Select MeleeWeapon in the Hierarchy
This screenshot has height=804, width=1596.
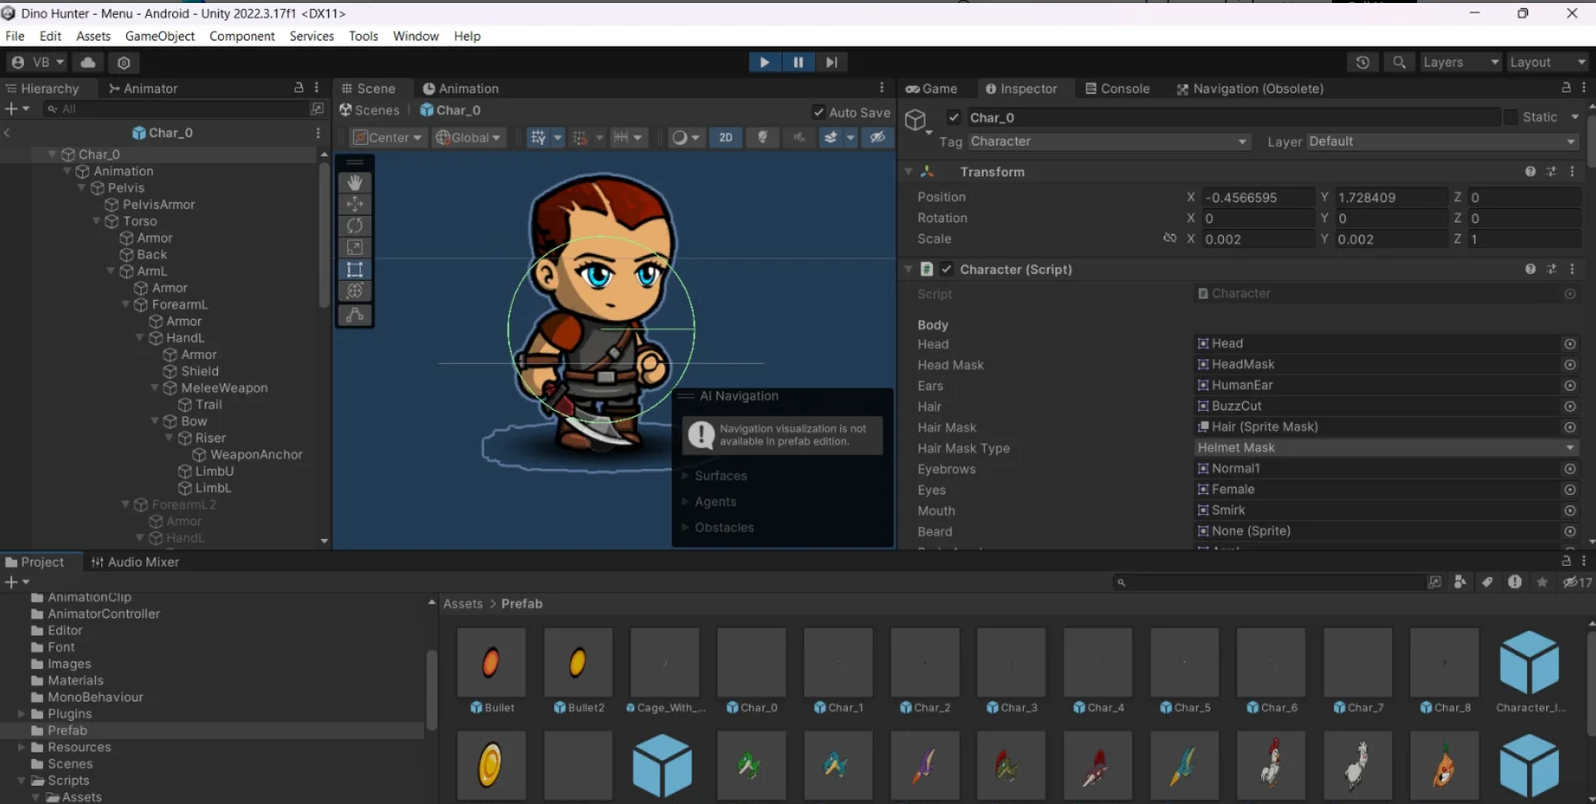[x=224, y=388]
